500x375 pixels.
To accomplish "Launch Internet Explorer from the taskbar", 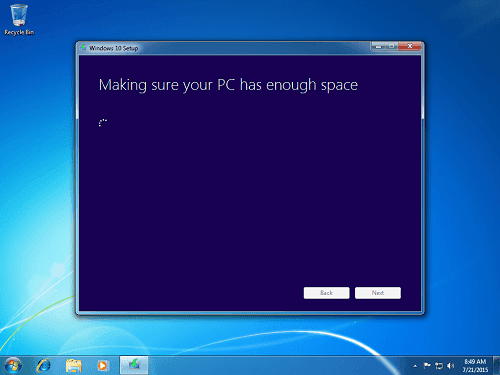I will coord(44,366).
